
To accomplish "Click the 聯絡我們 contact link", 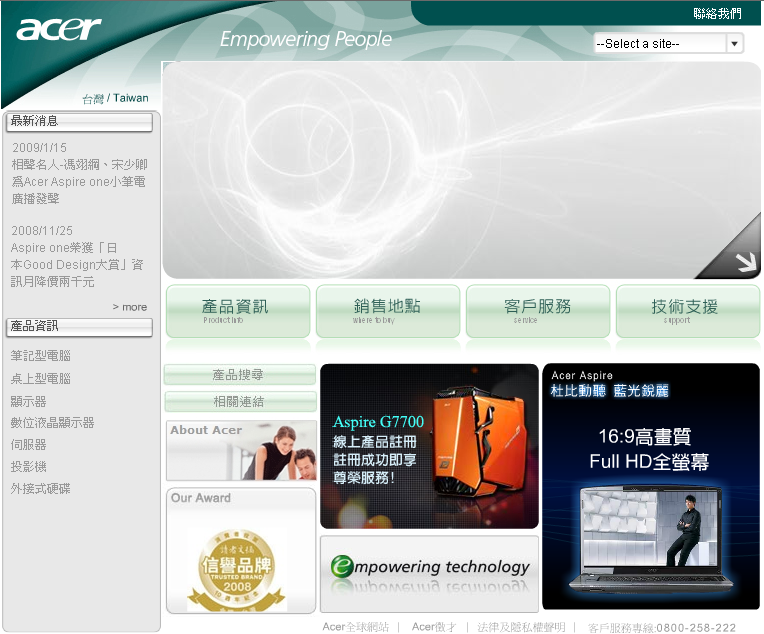I will pos(717,14).
